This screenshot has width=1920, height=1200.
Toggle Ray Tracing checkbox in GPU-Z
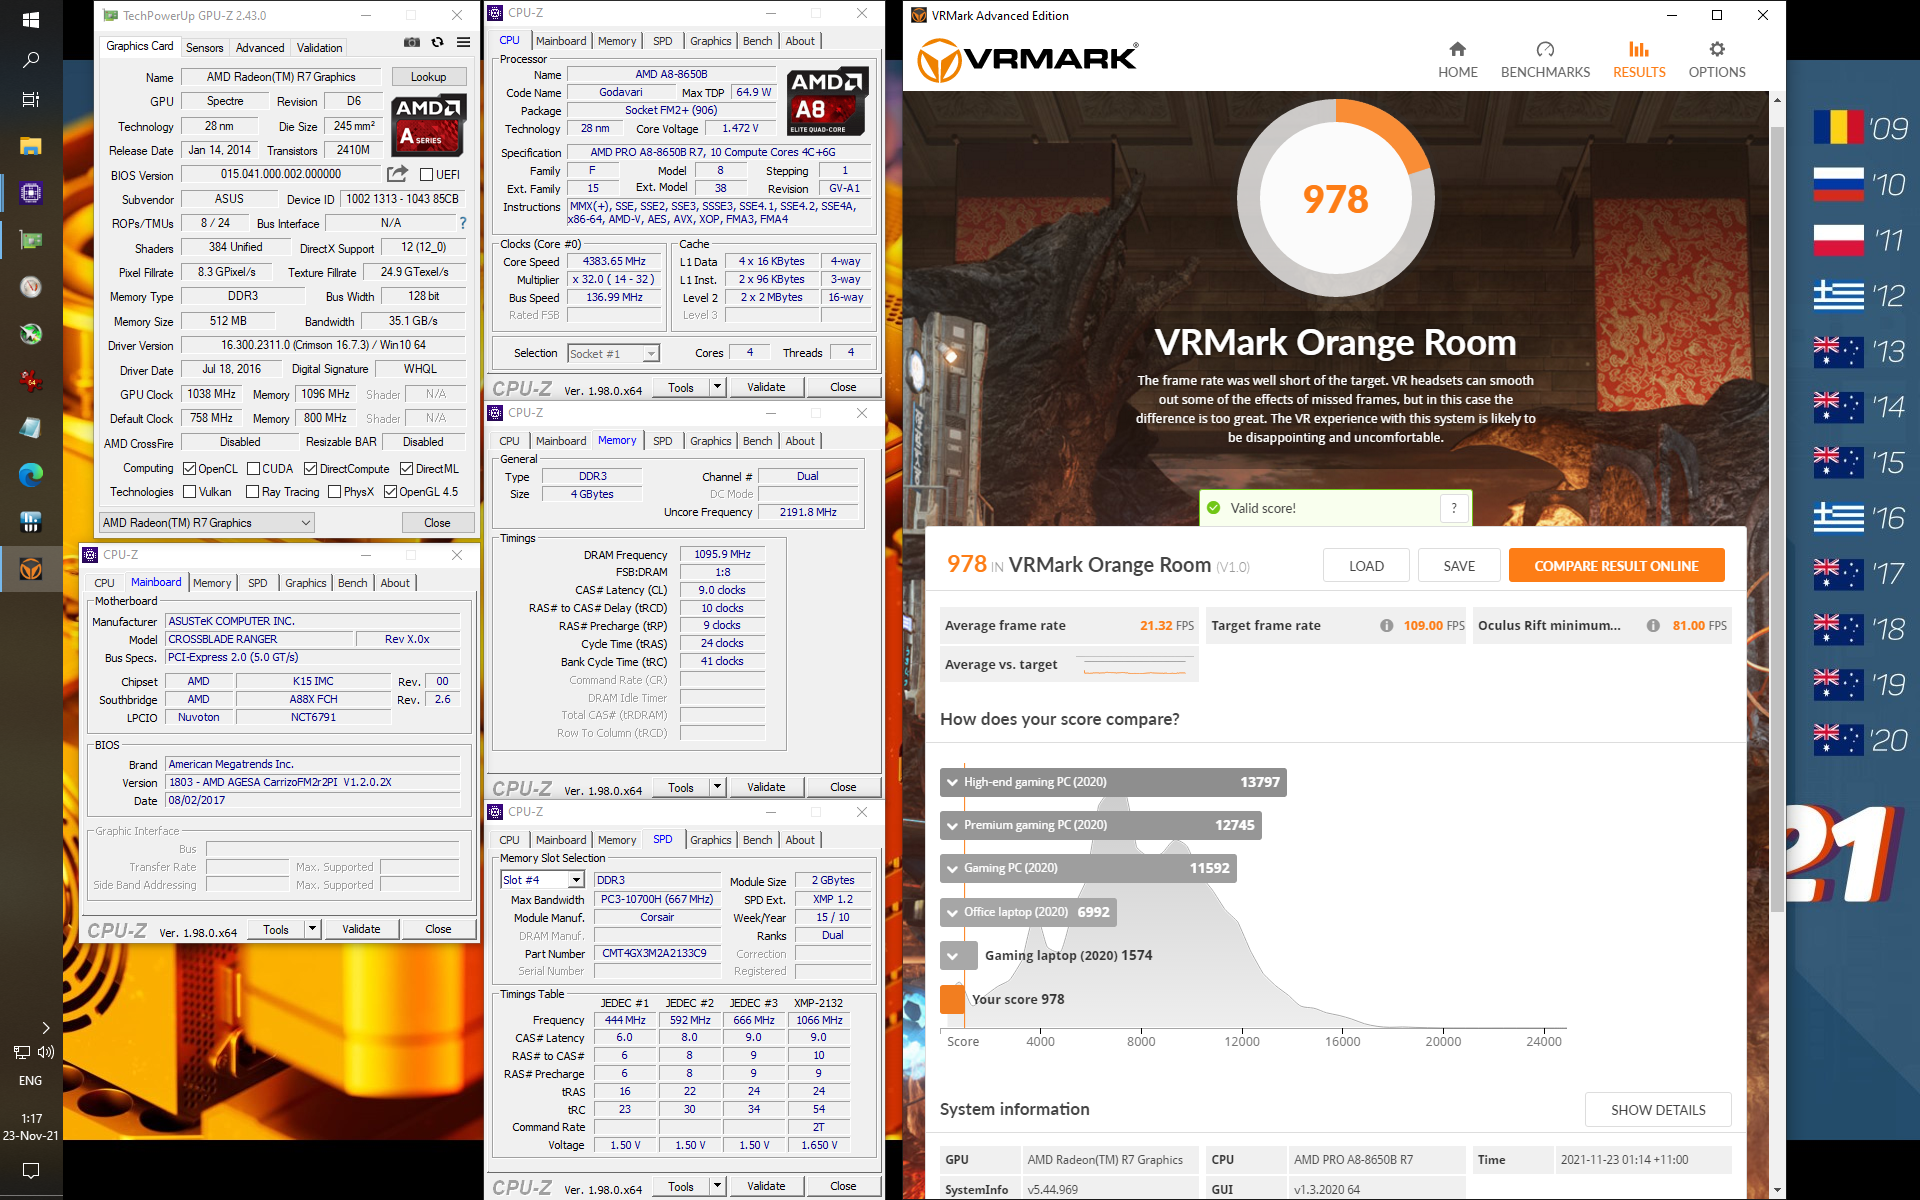point(253,492)
